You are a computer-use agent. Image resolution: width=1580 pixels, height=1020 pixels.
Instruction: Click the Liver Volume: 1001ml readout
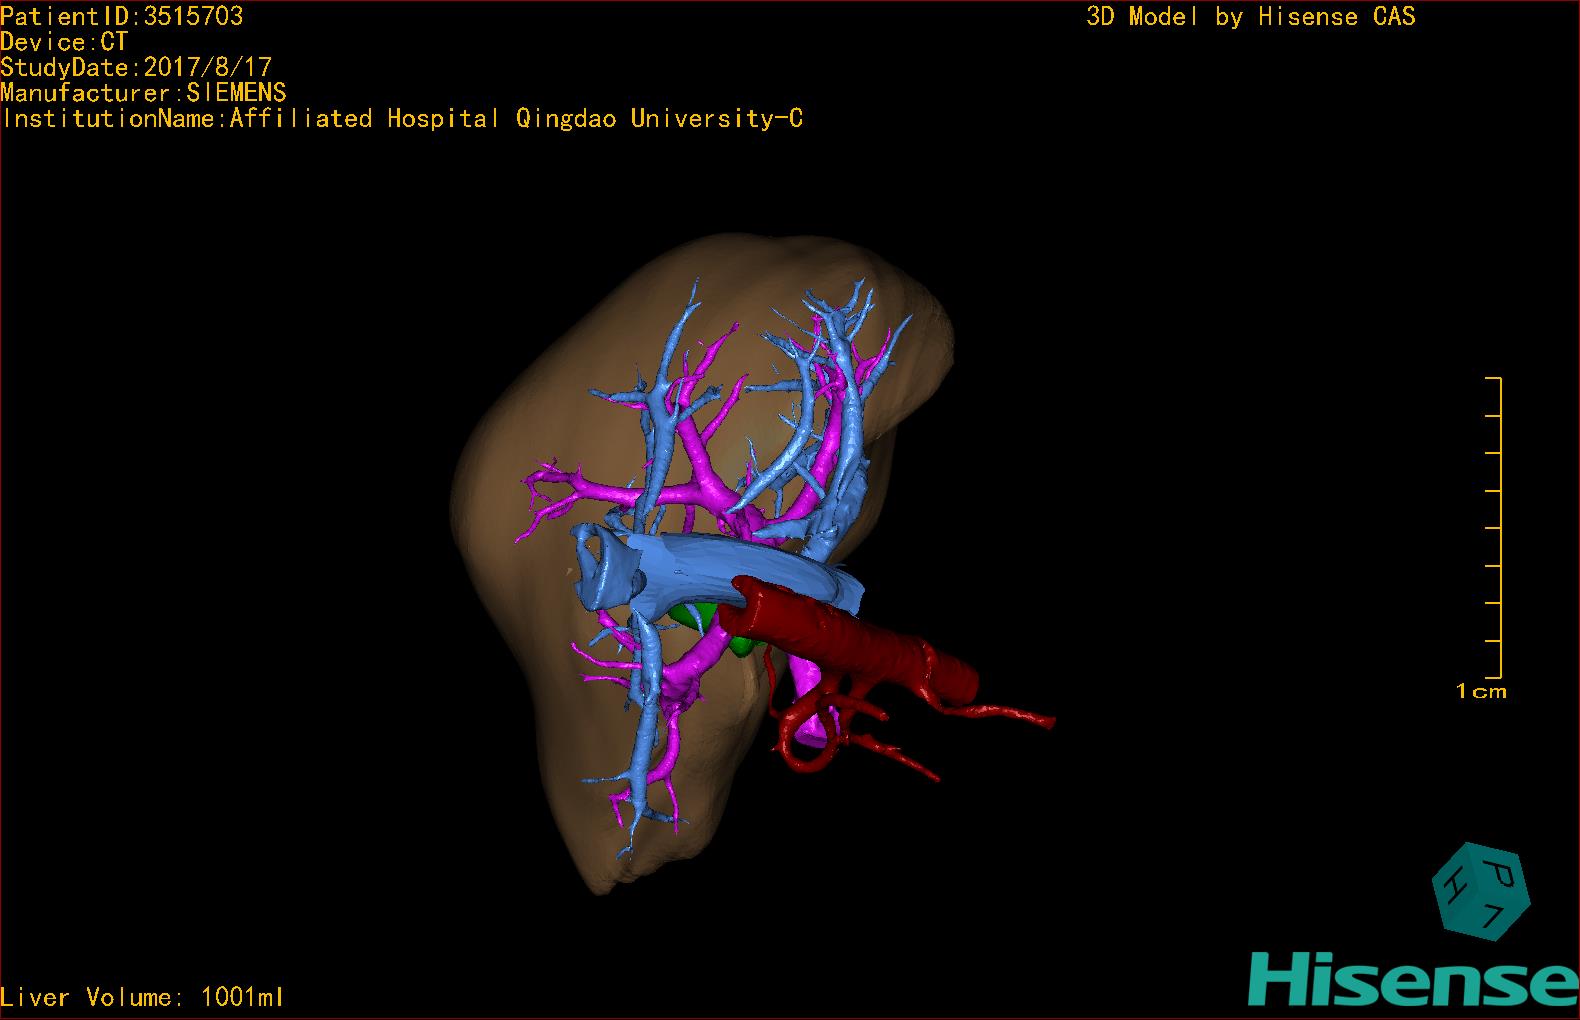tap(142, 997)
